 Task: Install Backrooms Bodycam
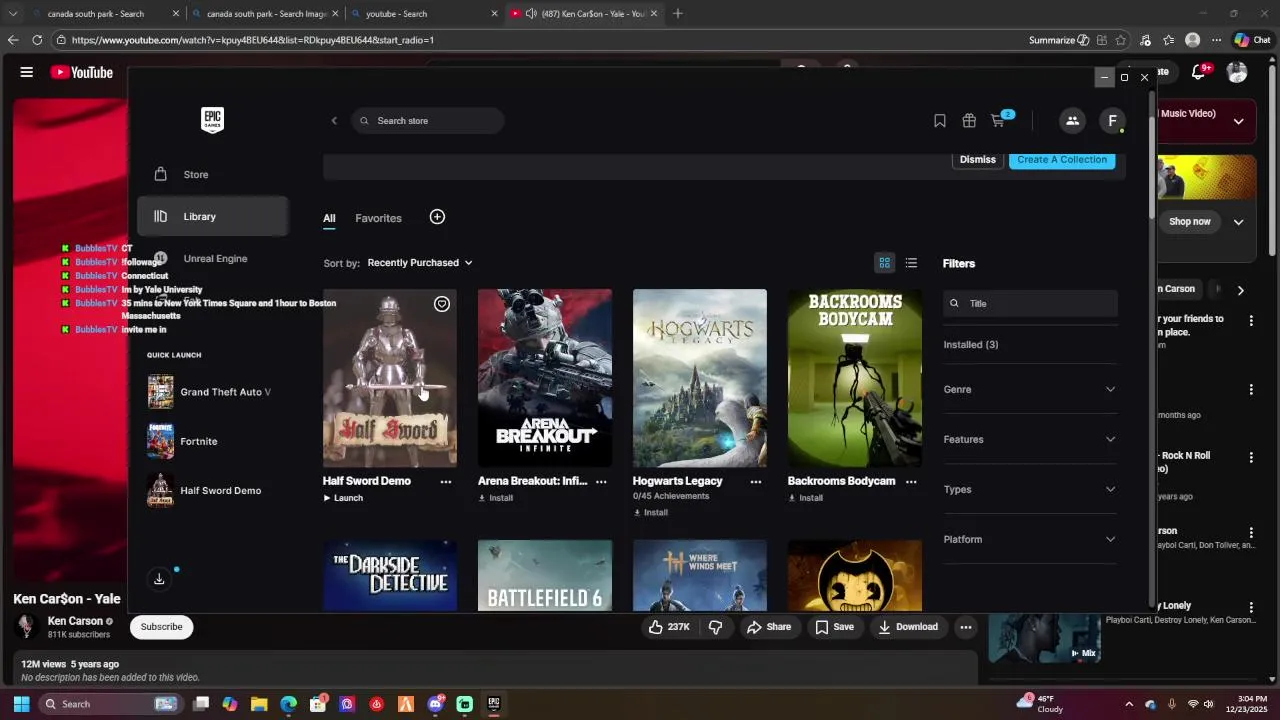tap(806, 498)
